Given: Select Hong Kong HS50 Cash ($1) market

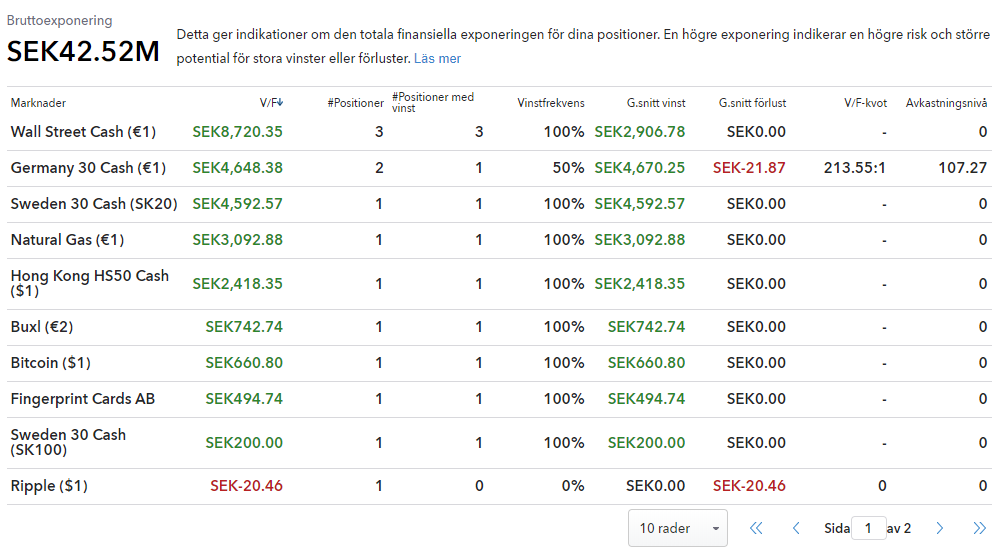Looking at the screenshot, I should (89, 283).
